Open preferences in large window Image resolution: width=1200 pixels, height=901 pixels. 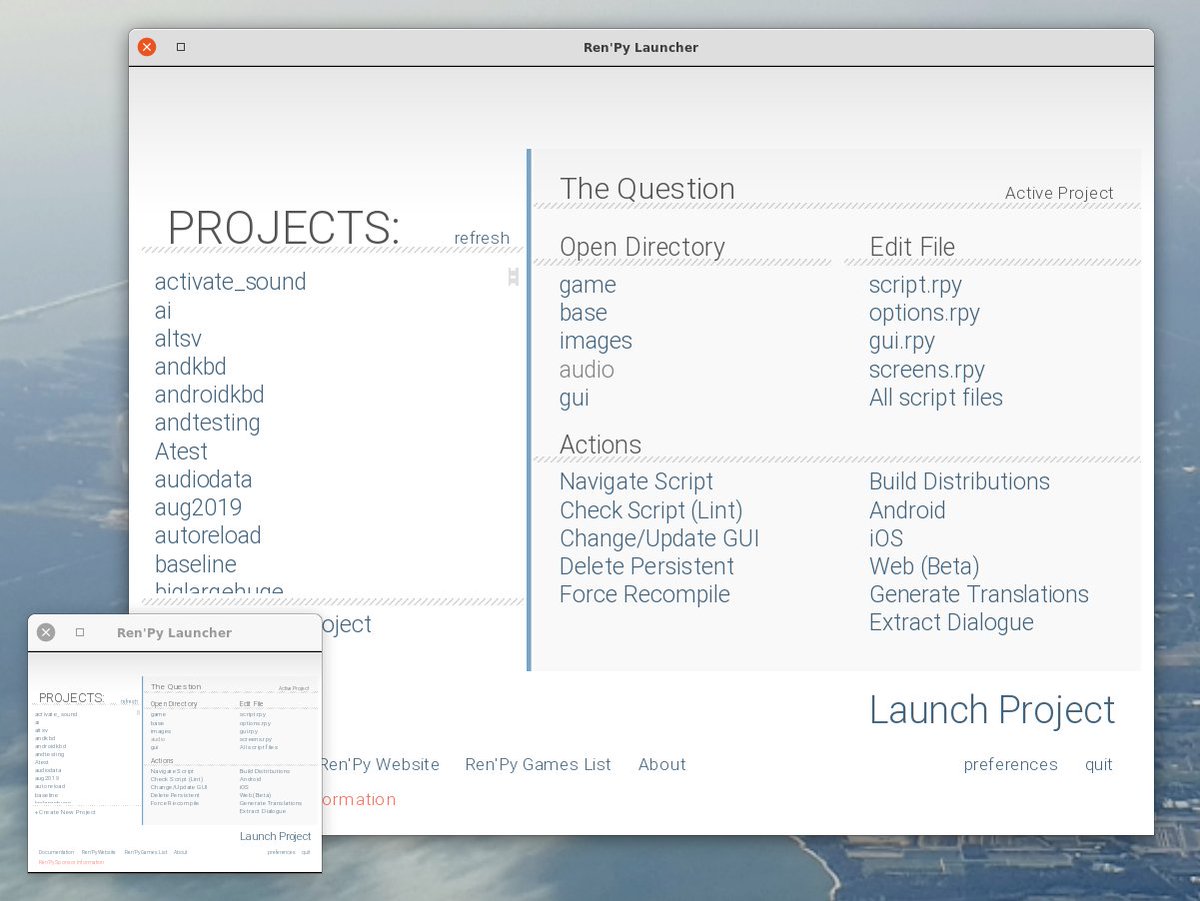coord(1010,764)
